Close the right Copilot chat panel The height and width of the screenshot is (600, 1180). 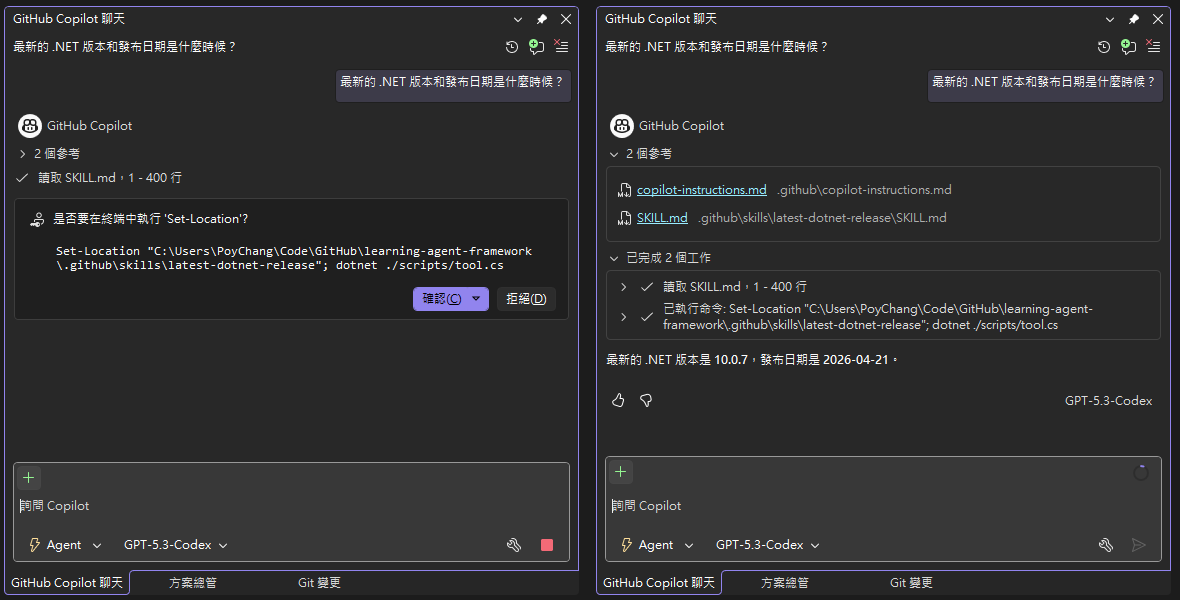[1158, 19]
